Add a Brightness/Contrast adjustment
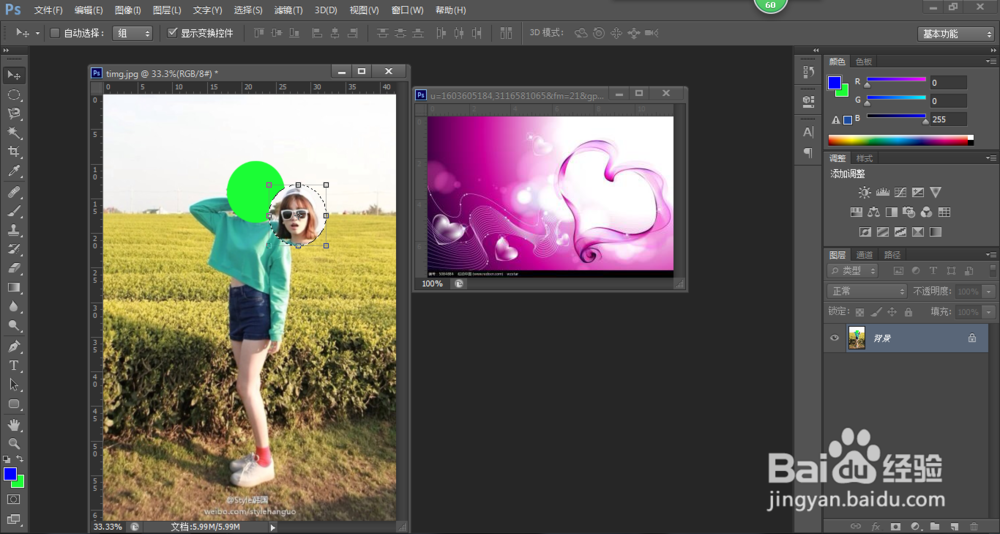The height and width of the screenshot is (534, 1000). [x=864, y=192]
